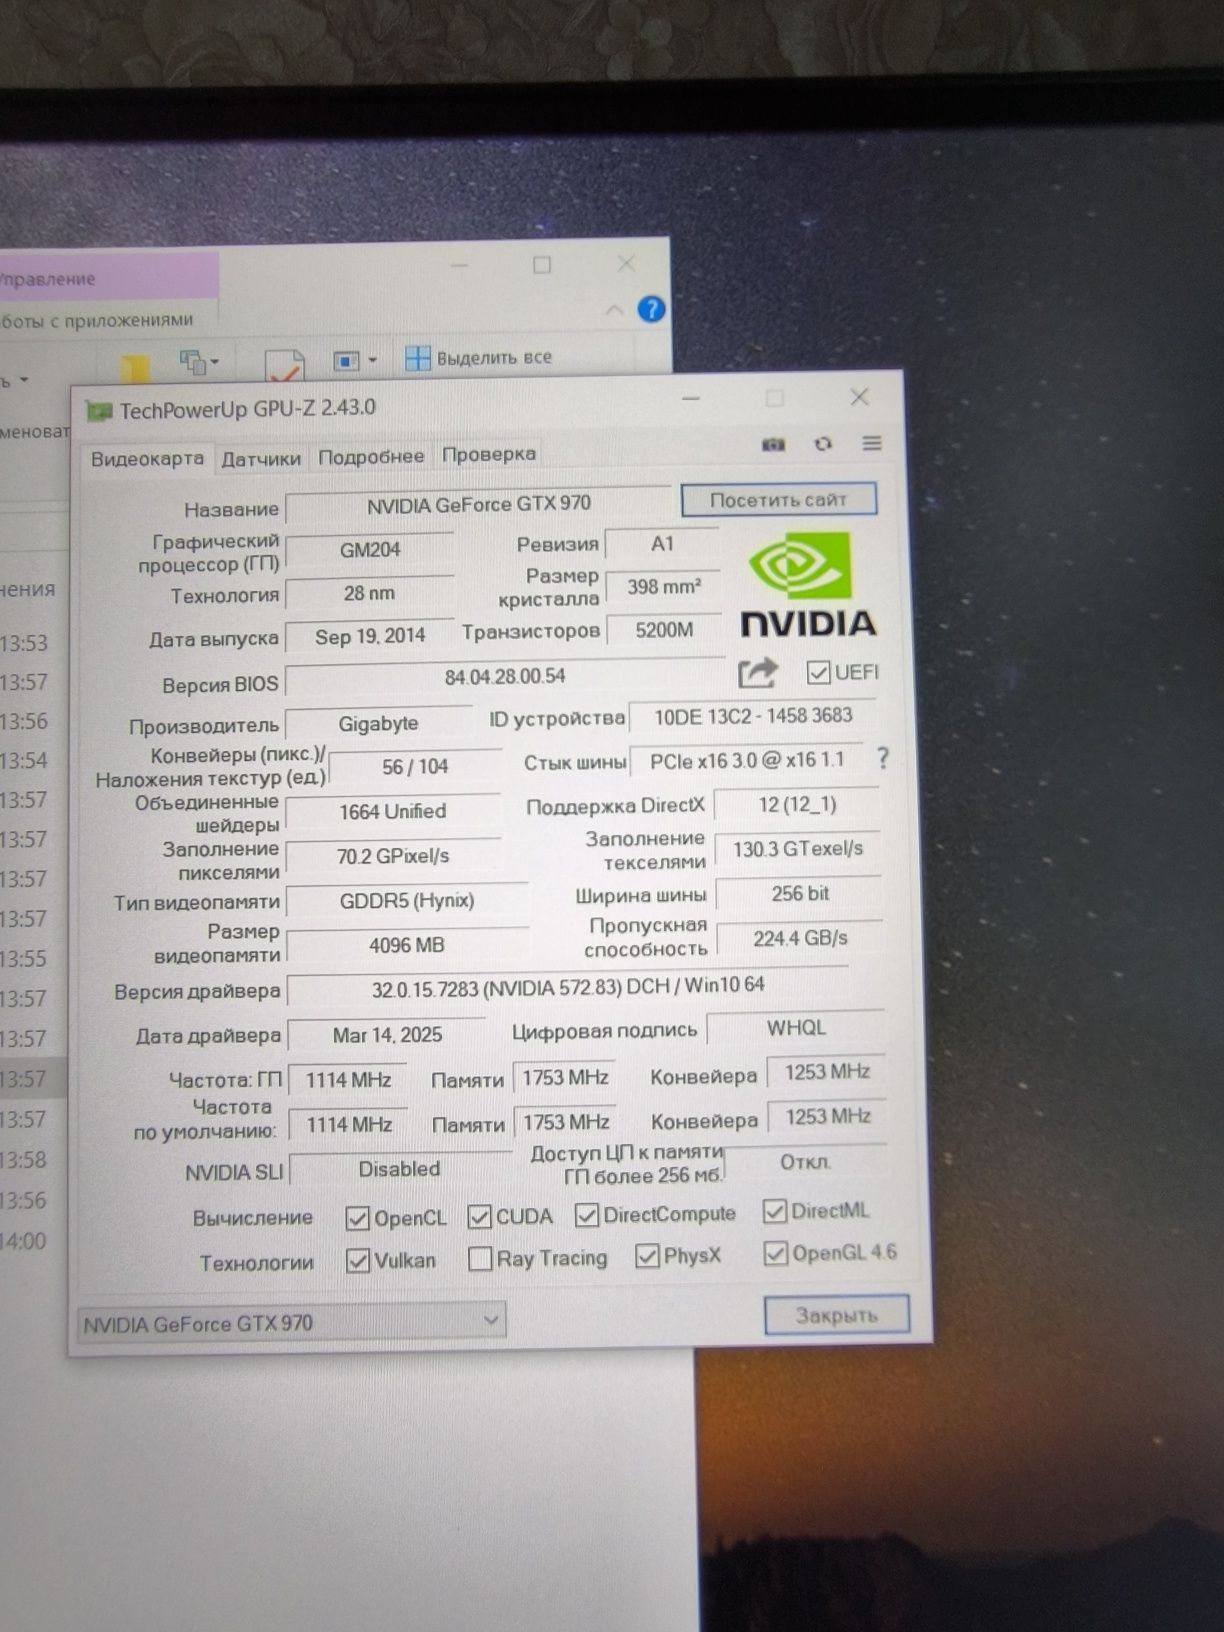1224x1632 pixels.
Task: Open the Explorer copy-to dropdown icon
Action: (199, 360)
